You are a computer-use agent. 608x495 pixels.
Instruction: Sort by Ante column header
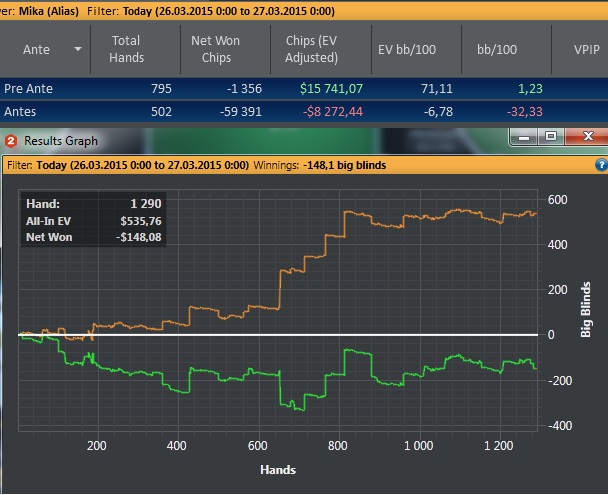[x=36, y=50]
